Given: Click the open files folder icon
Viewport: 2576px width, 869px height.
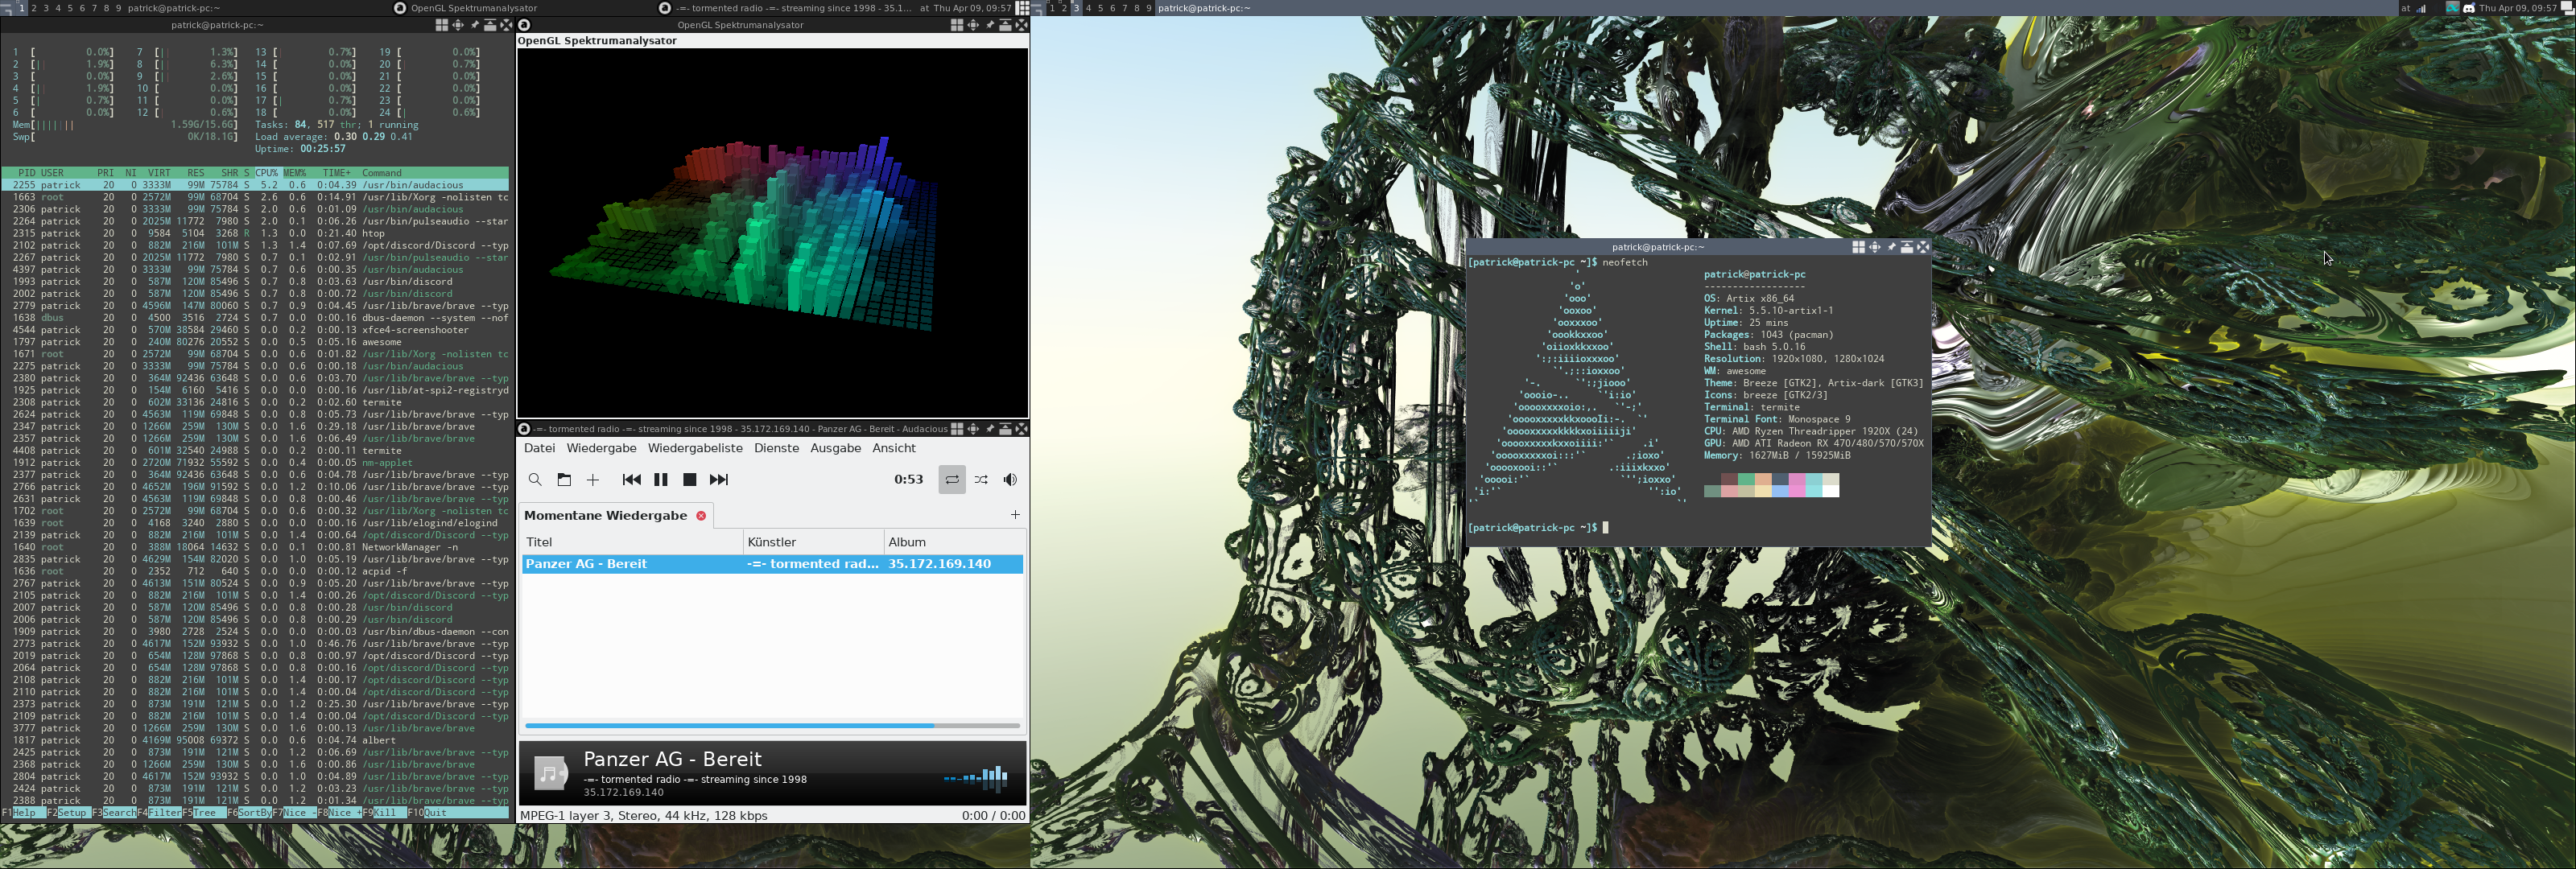Looking at the screenshot, I should click(564, 480).
